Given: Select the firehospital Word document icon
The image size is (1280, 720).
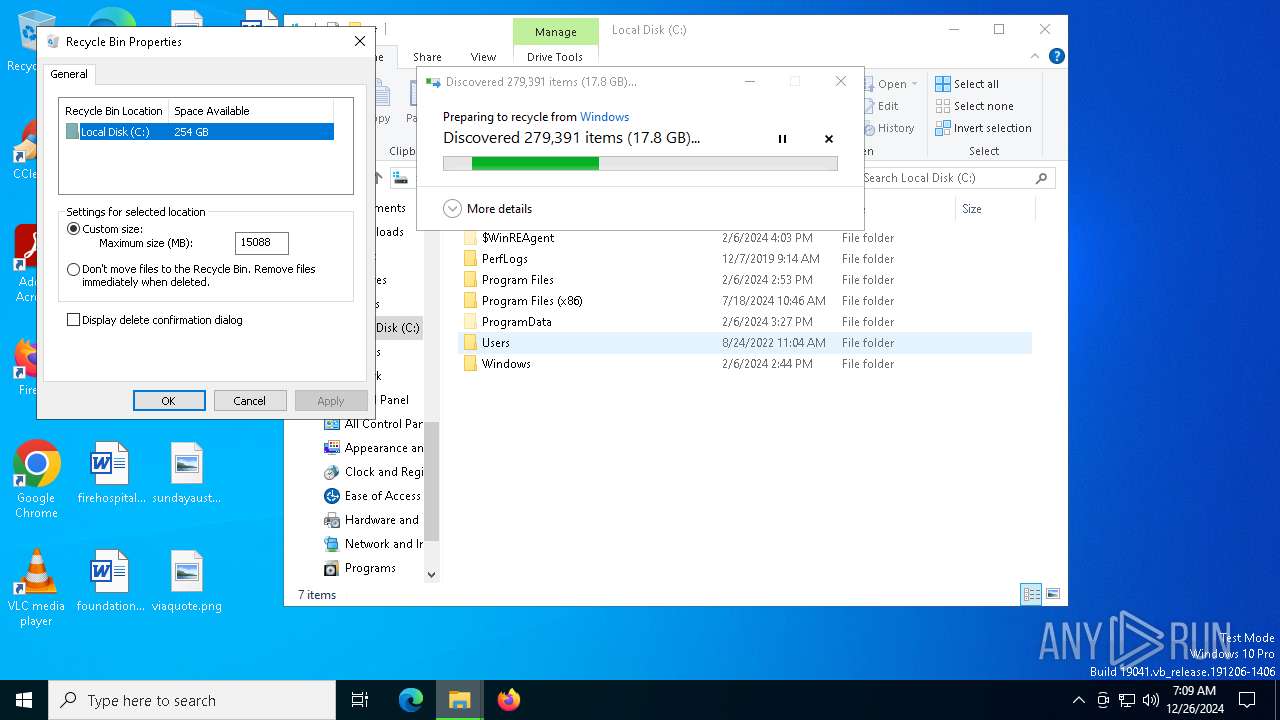Looking at the screenshot, I should tap(110, 474).
